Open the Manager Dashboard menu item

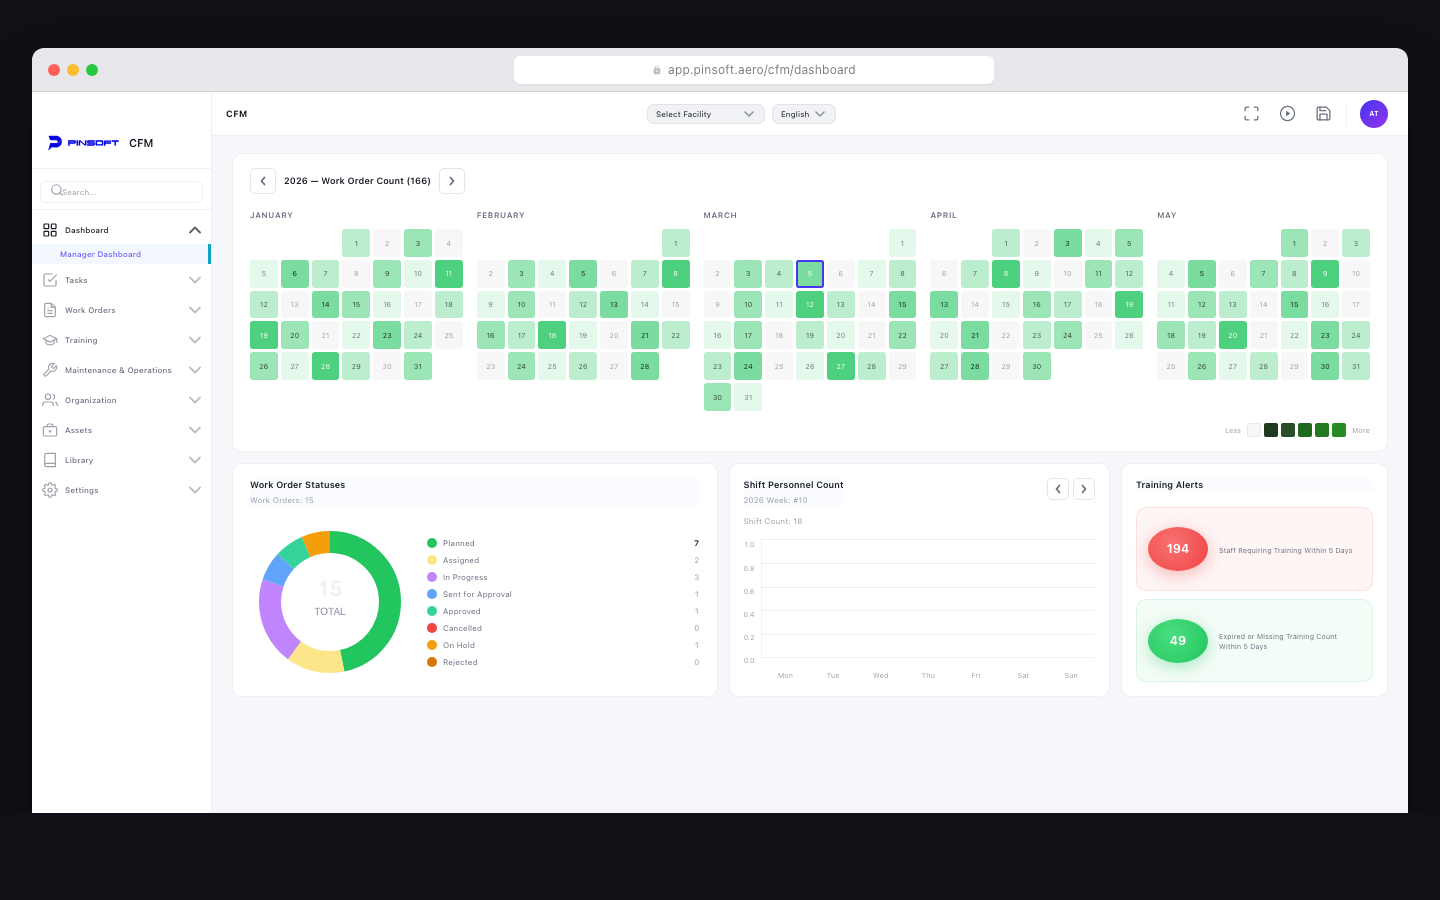click(100, 254)
